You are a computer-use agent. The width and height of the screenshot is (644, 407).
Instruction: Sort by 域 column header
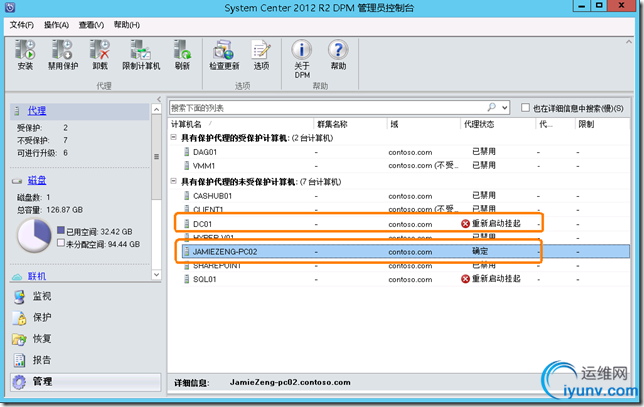424,124
